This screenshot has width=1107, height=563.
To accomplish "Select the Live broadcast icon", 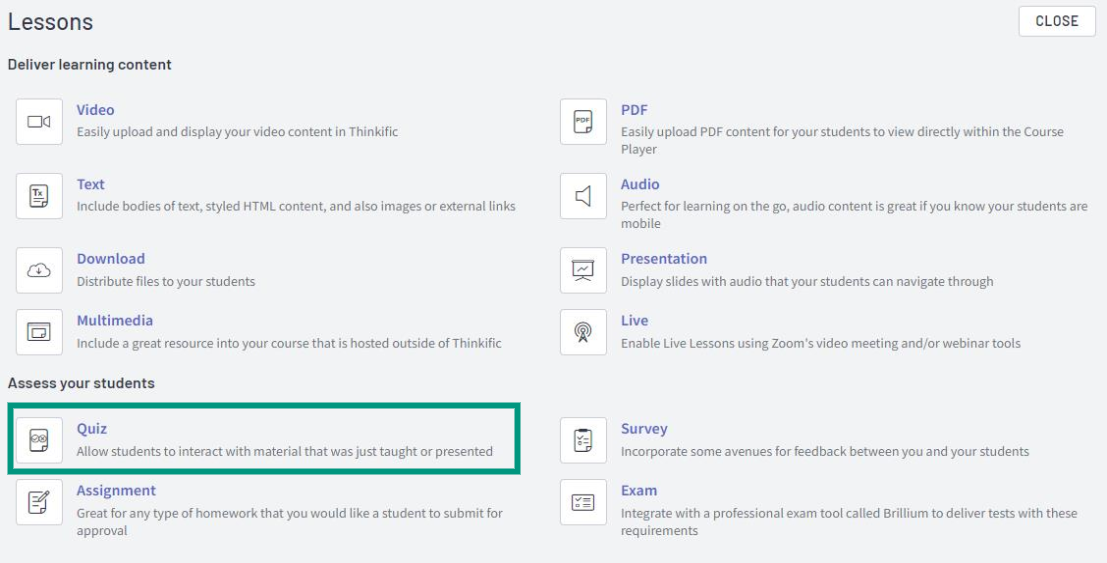I will pyautogui.click(x=583, y=332).
